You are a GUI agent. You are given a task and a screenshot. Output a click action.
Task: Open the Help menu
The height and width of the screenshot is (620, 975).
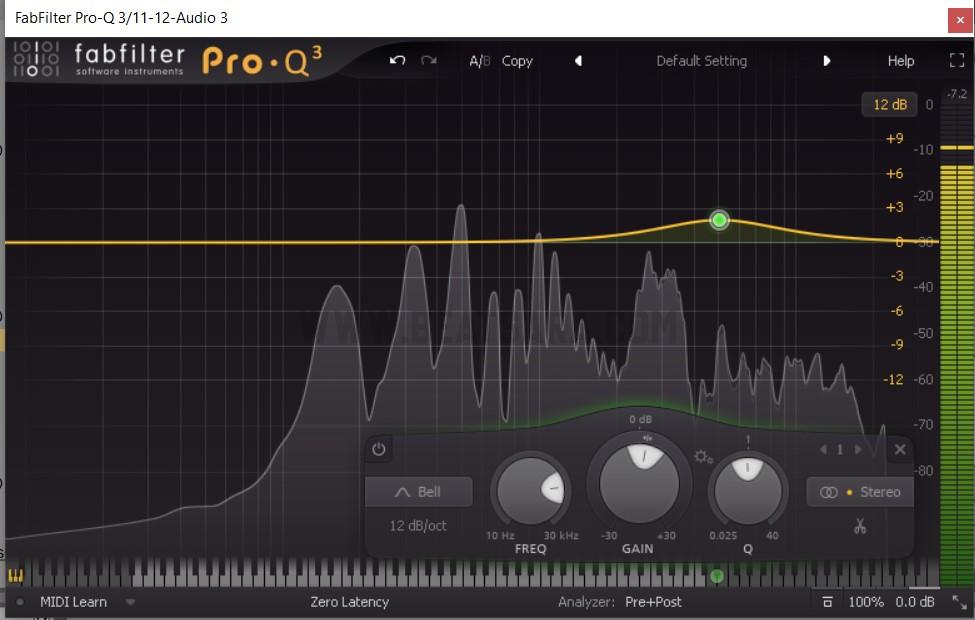pyautogui.click(x=900, y=61)
